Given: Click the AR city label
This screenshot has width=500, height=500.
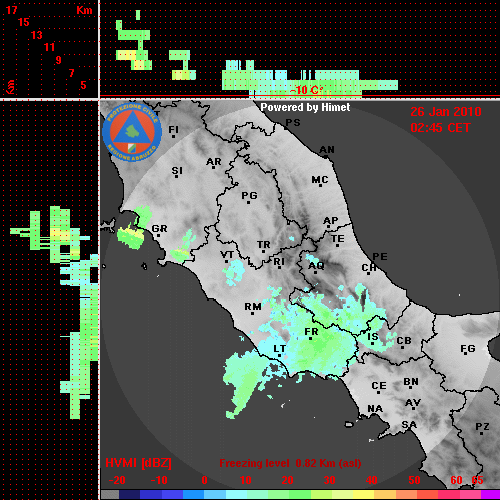Looking at the screenshot, I should click(x=214, y=162).
